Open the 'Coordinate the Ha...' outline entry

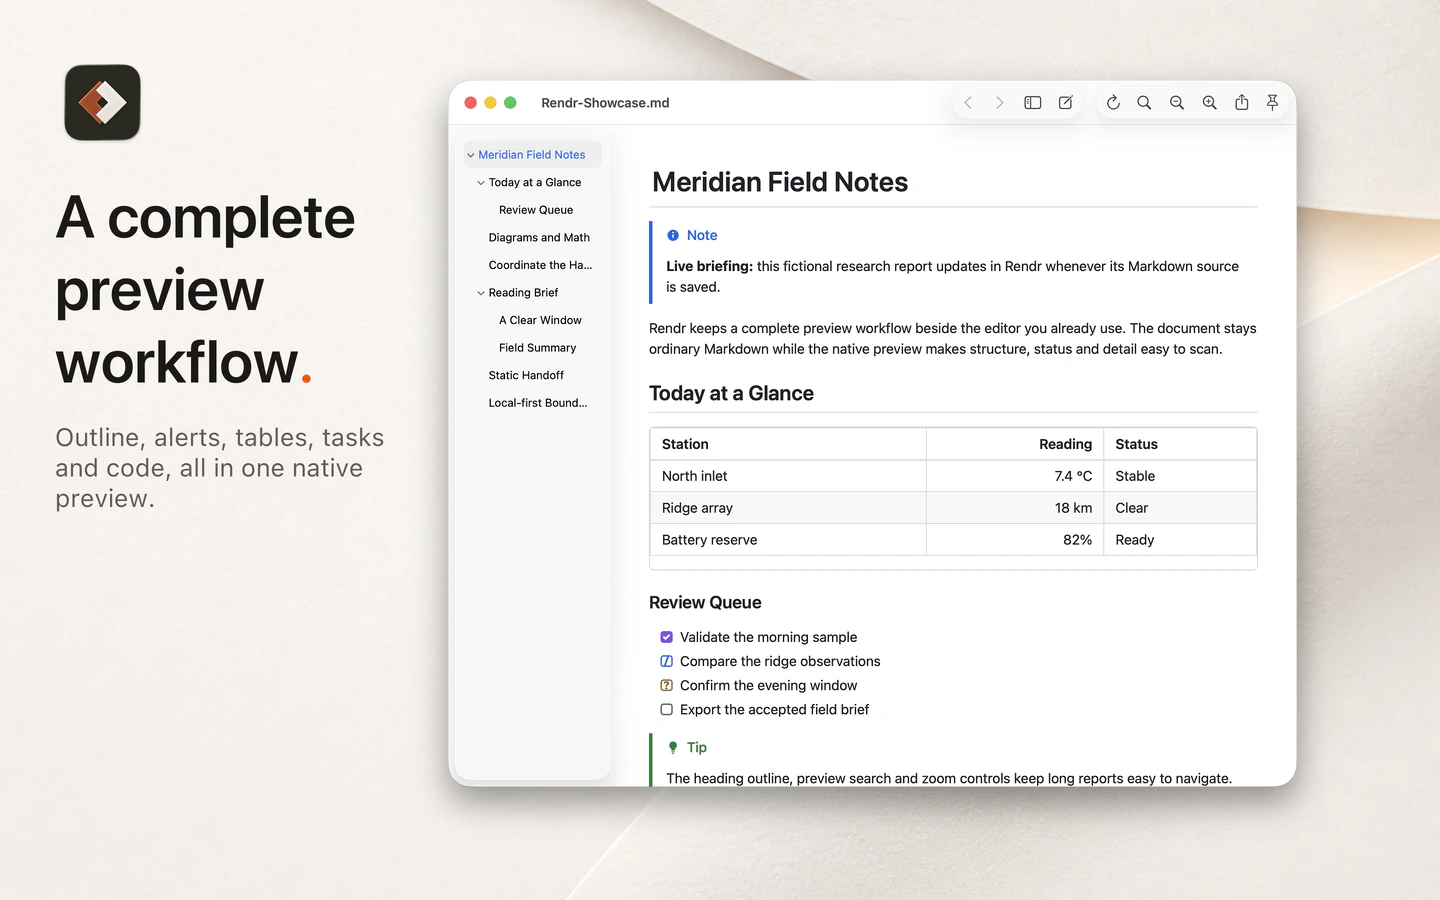click(540, 265)
